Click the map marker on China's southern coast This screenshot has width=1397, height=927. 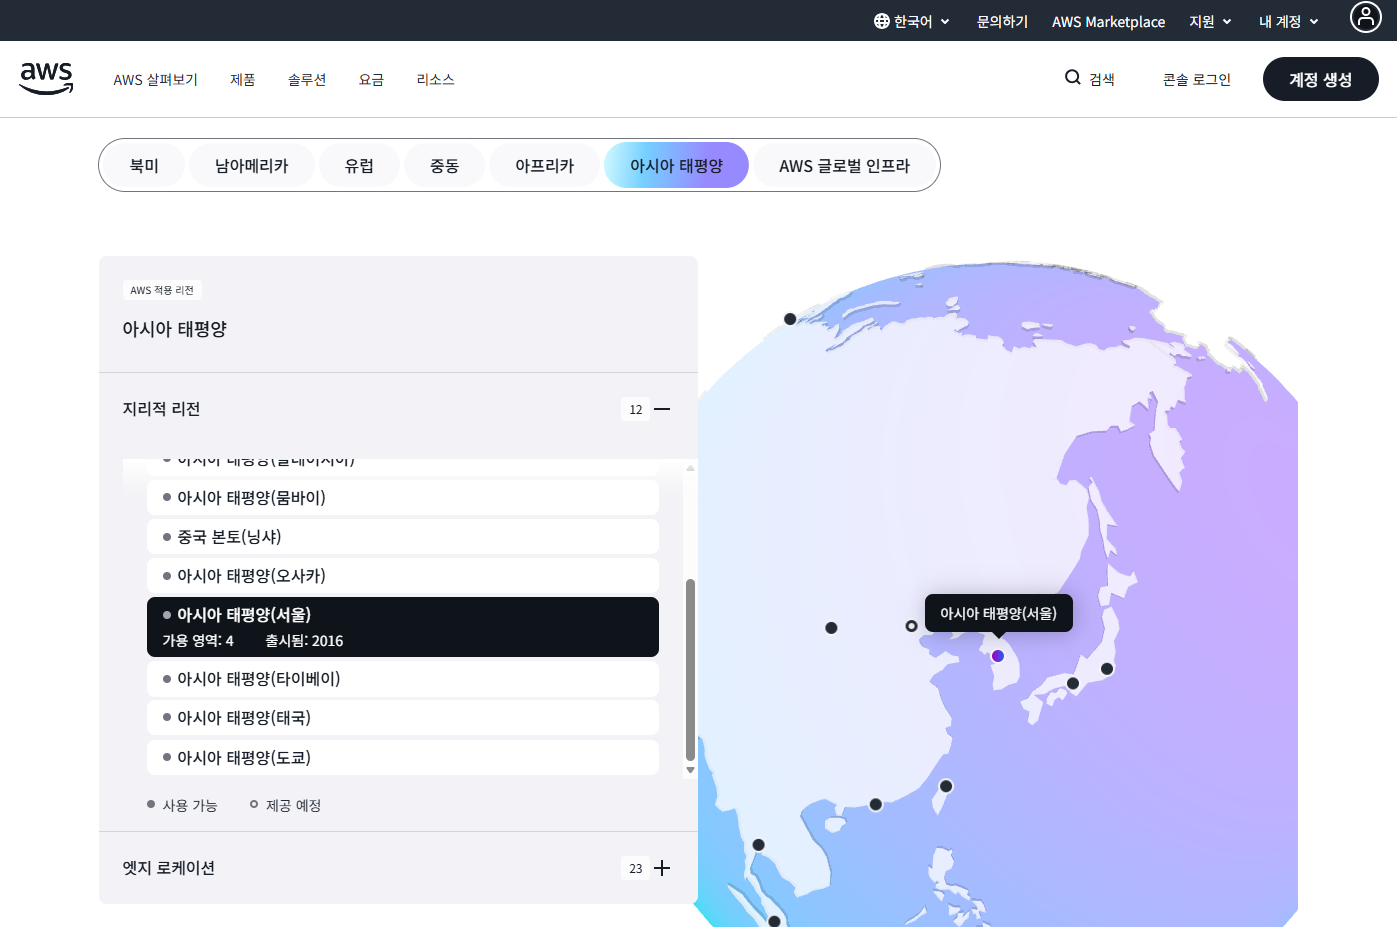pos(876,805)
